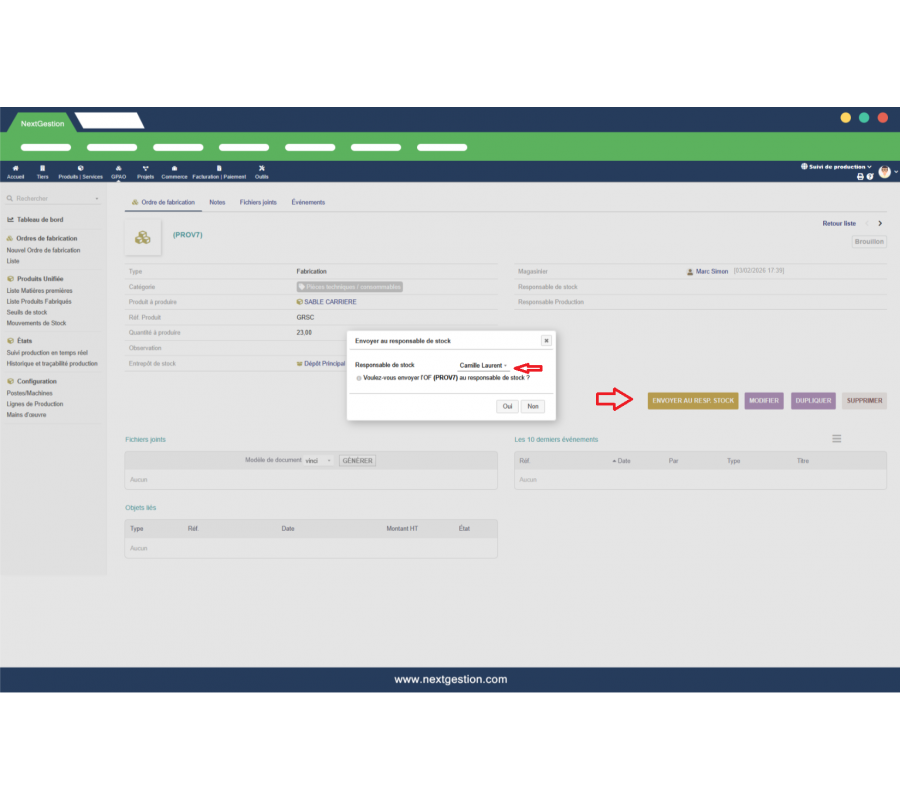Open the Projets module icon
The image size is (900, 800).
point(146,168)
